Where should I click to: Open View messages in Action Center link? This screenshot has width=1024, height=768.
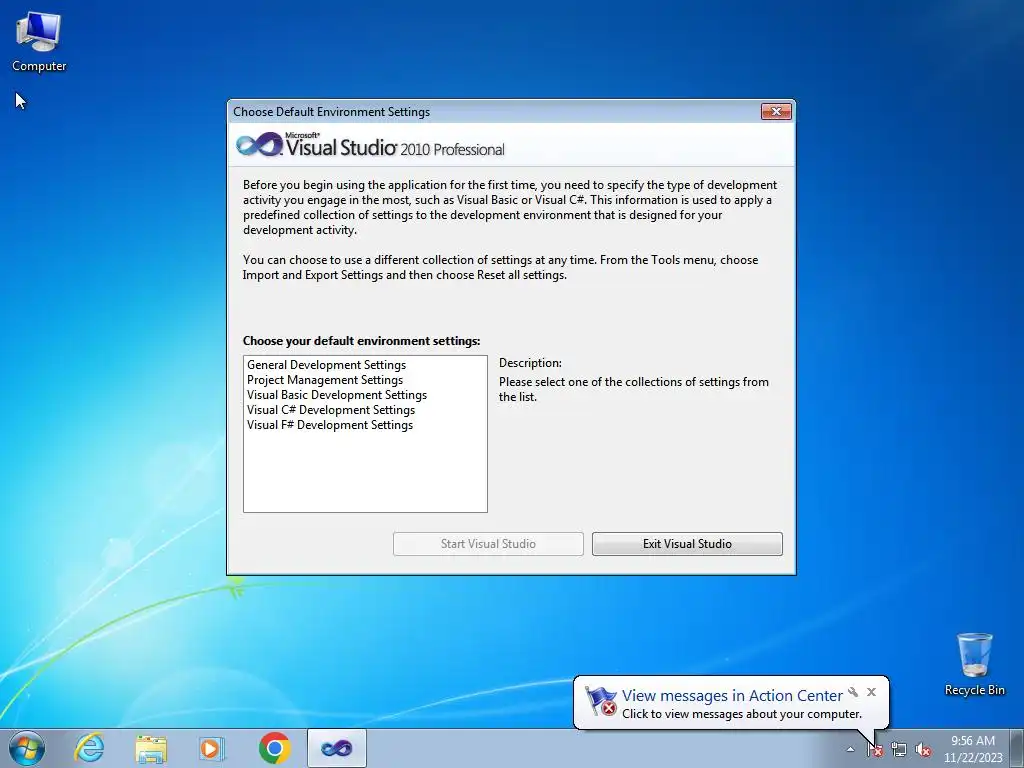coord(732,696)
